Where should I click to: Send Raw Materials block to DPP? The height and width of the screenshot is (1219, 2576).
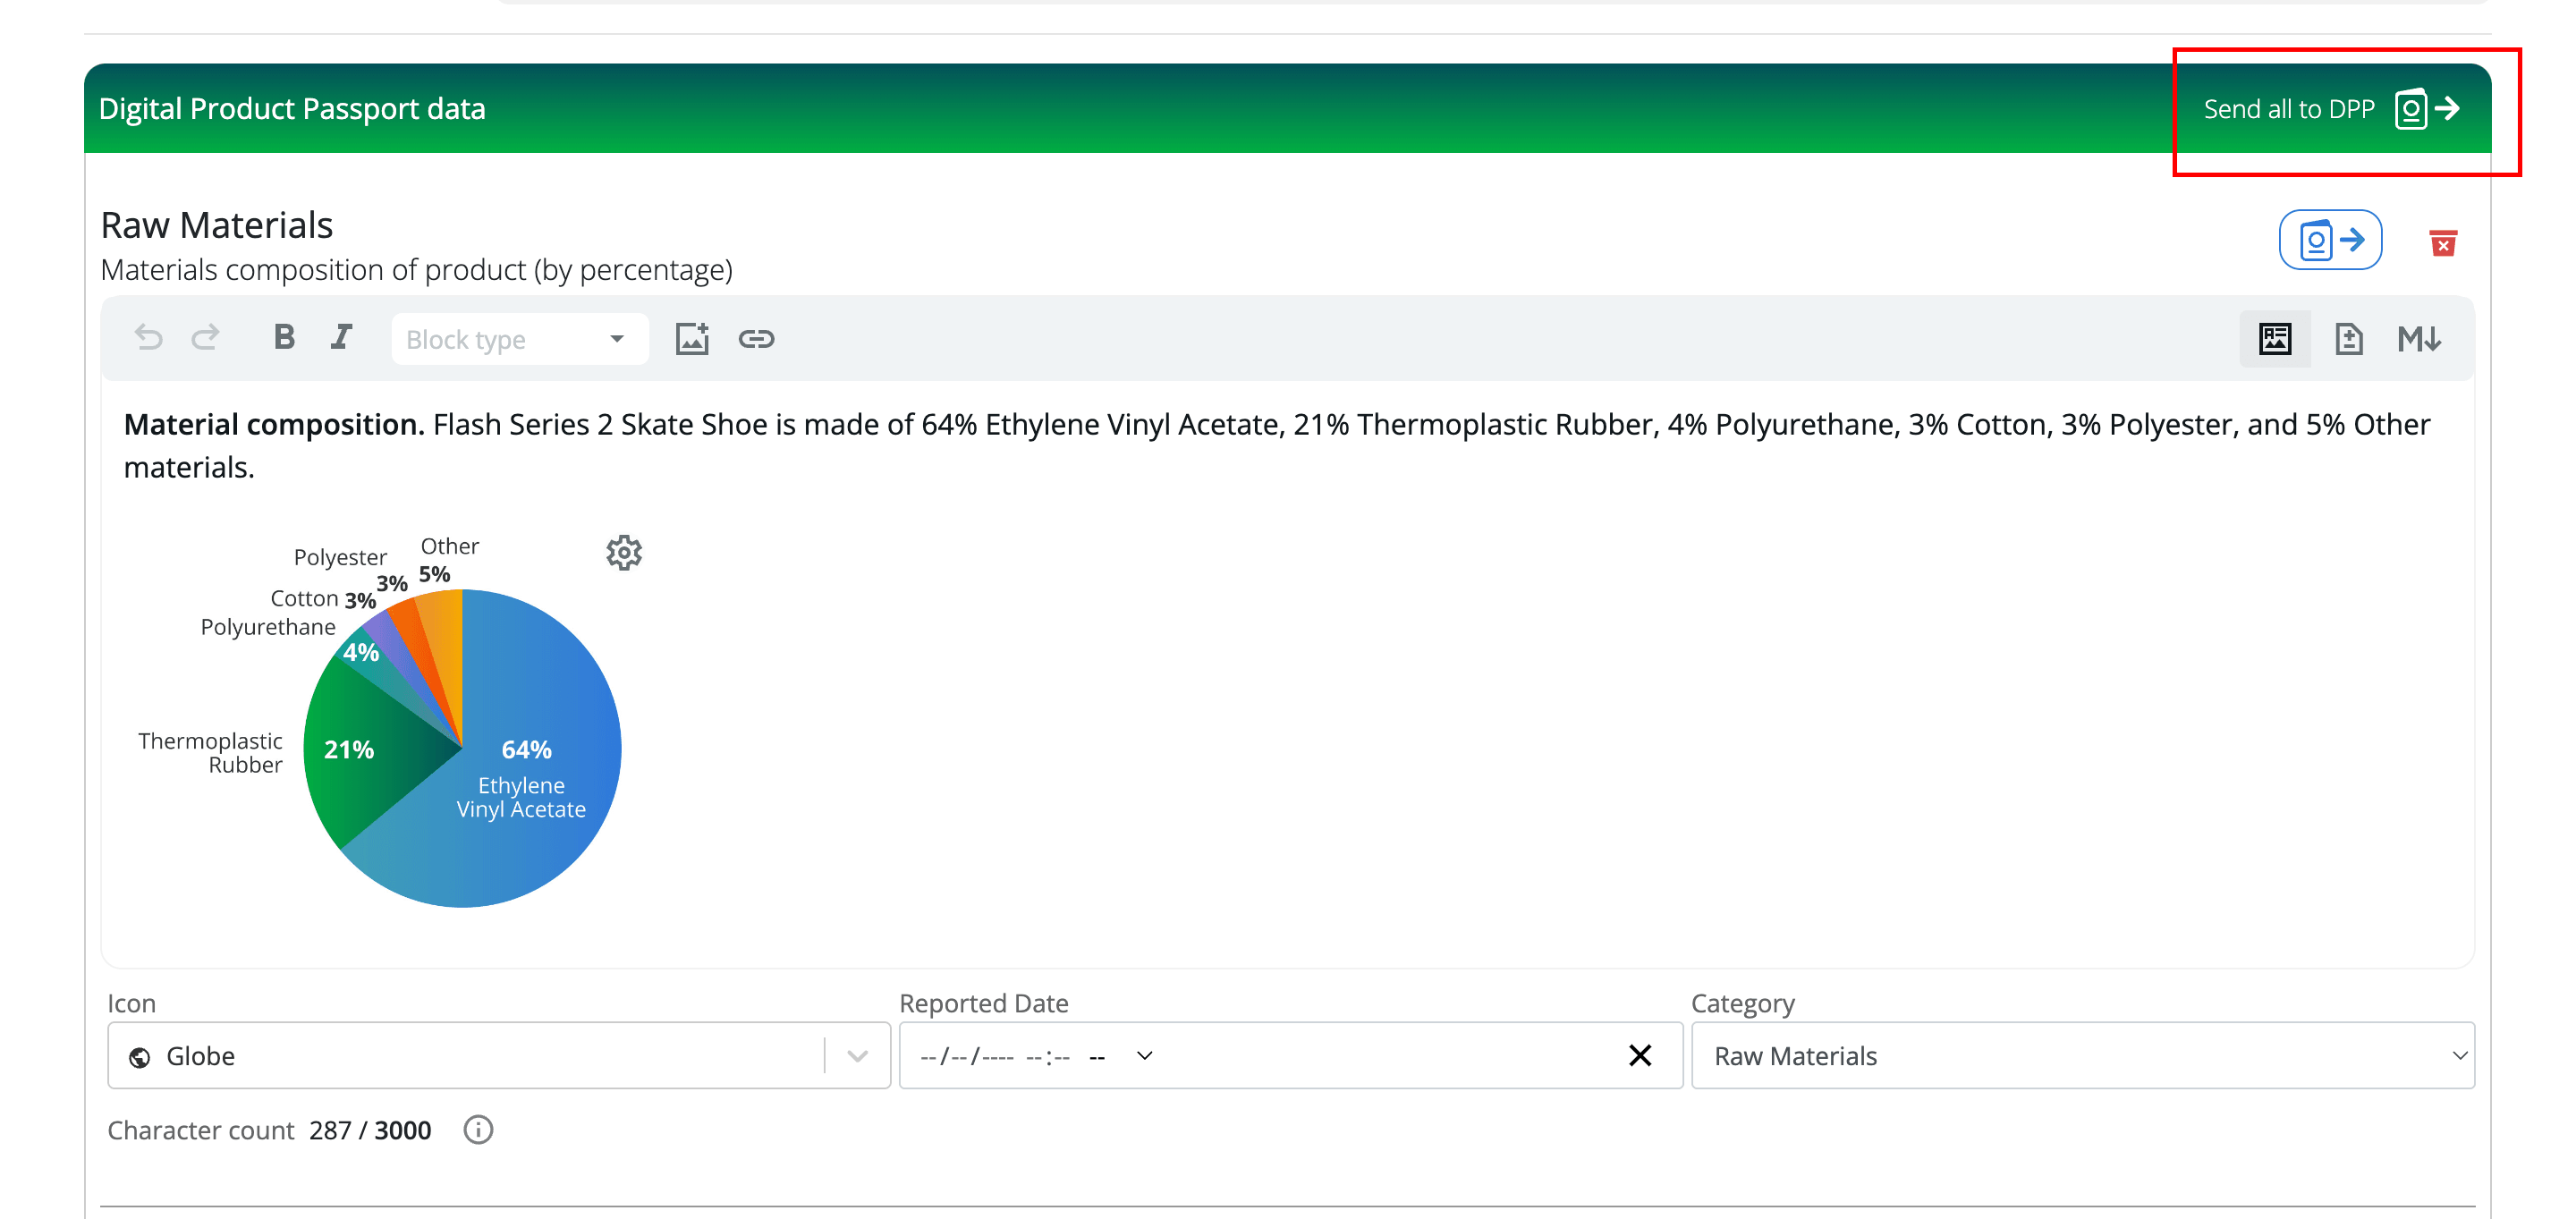[x=2330, y=240]
